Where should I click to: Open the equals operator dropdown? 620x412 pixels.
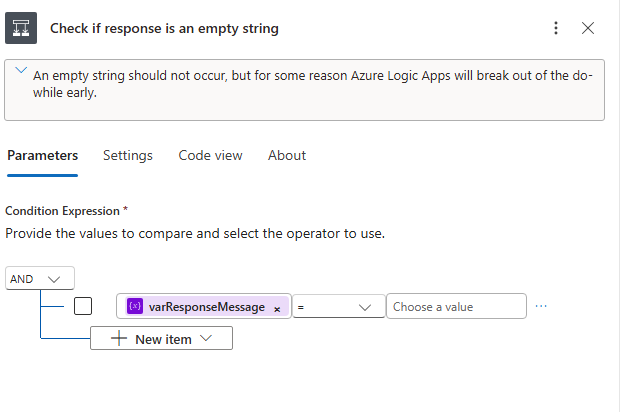[x=338, y=307]
